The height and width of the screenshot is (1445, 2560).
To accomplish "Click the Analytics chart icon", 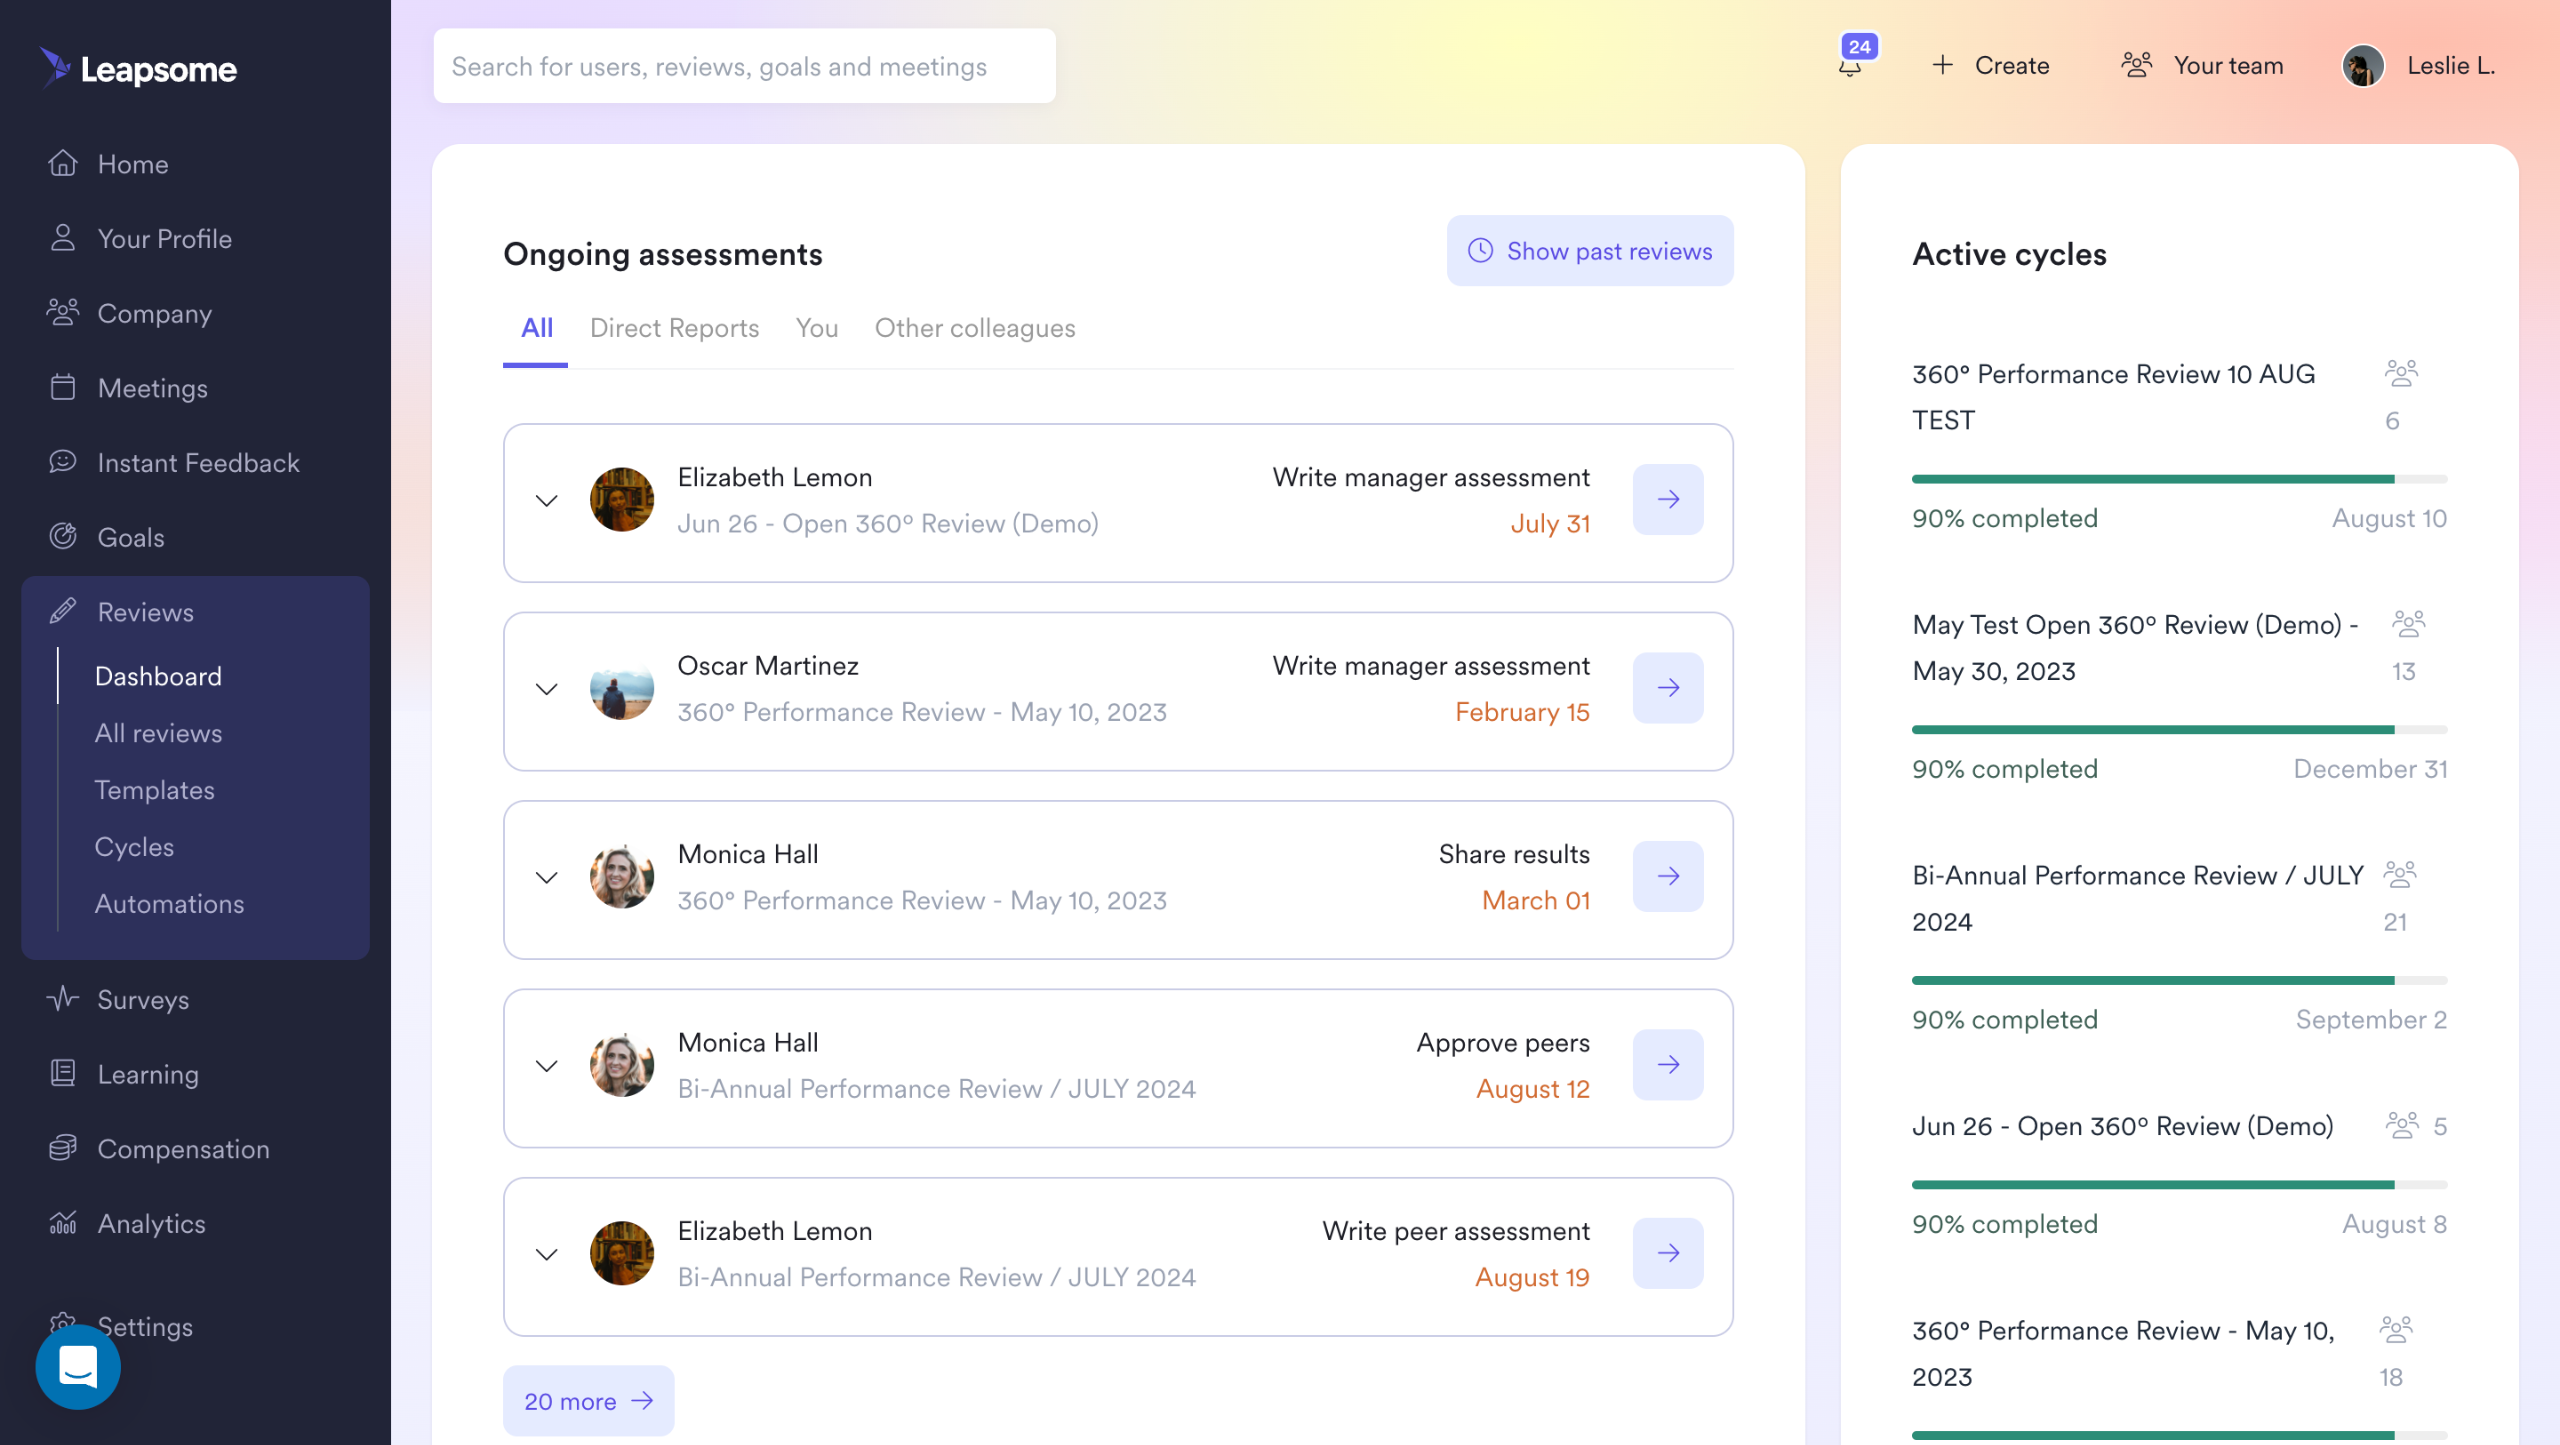I will pyautogui.click(x=63, y=1223).
